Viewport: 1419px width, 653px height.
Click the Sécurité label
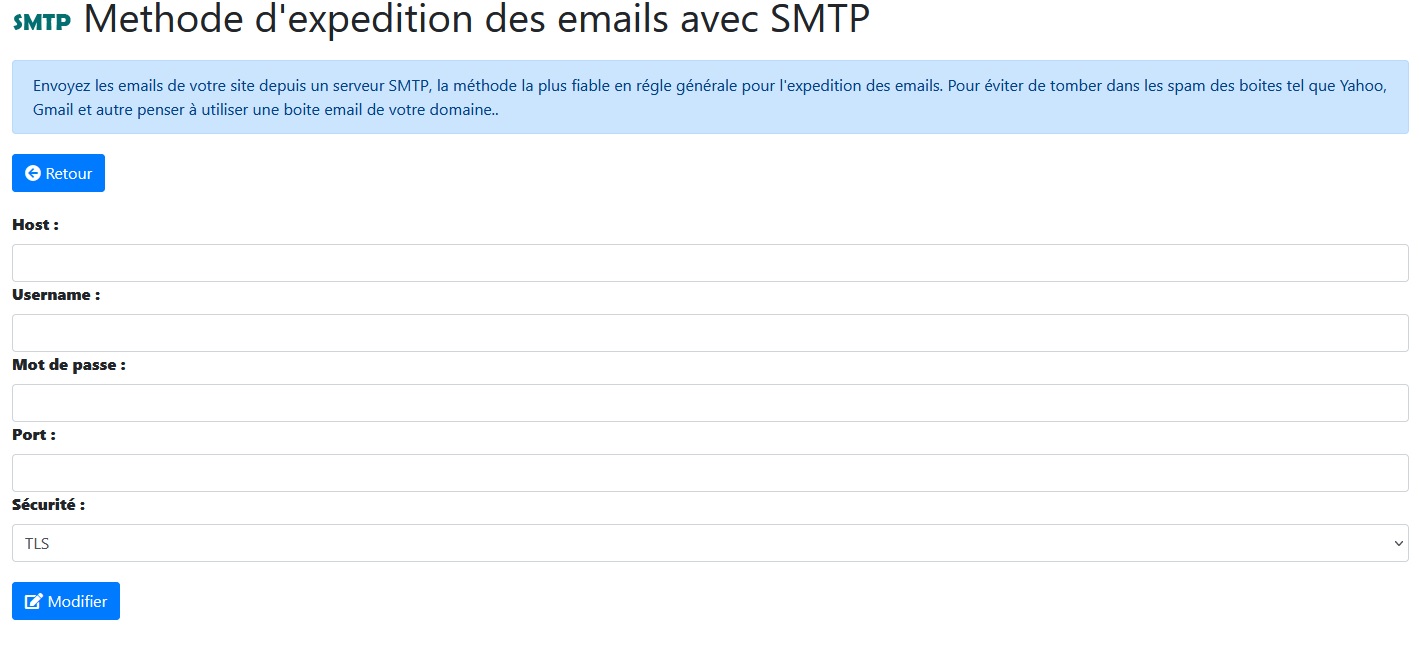point(48,505)
